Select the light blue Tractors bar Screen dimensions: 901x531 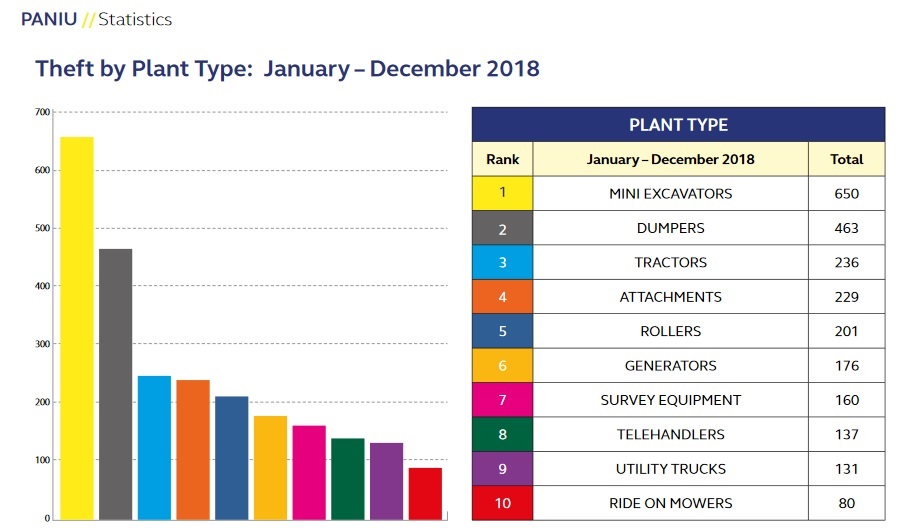pos(154,447)
